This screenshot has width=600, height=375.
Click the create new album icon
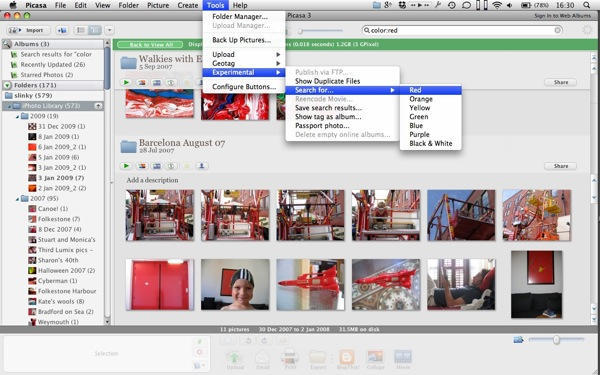[62, 30]
